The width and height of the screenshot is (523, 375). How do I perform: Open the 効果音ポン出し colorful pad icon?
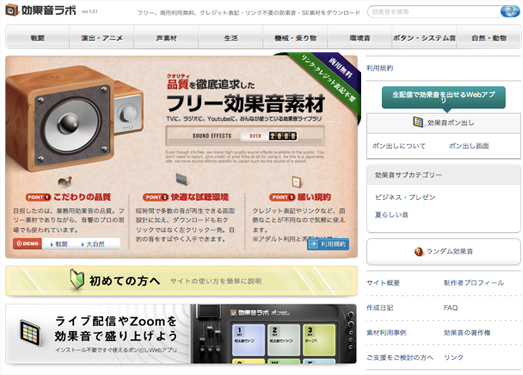pos(418,122)
